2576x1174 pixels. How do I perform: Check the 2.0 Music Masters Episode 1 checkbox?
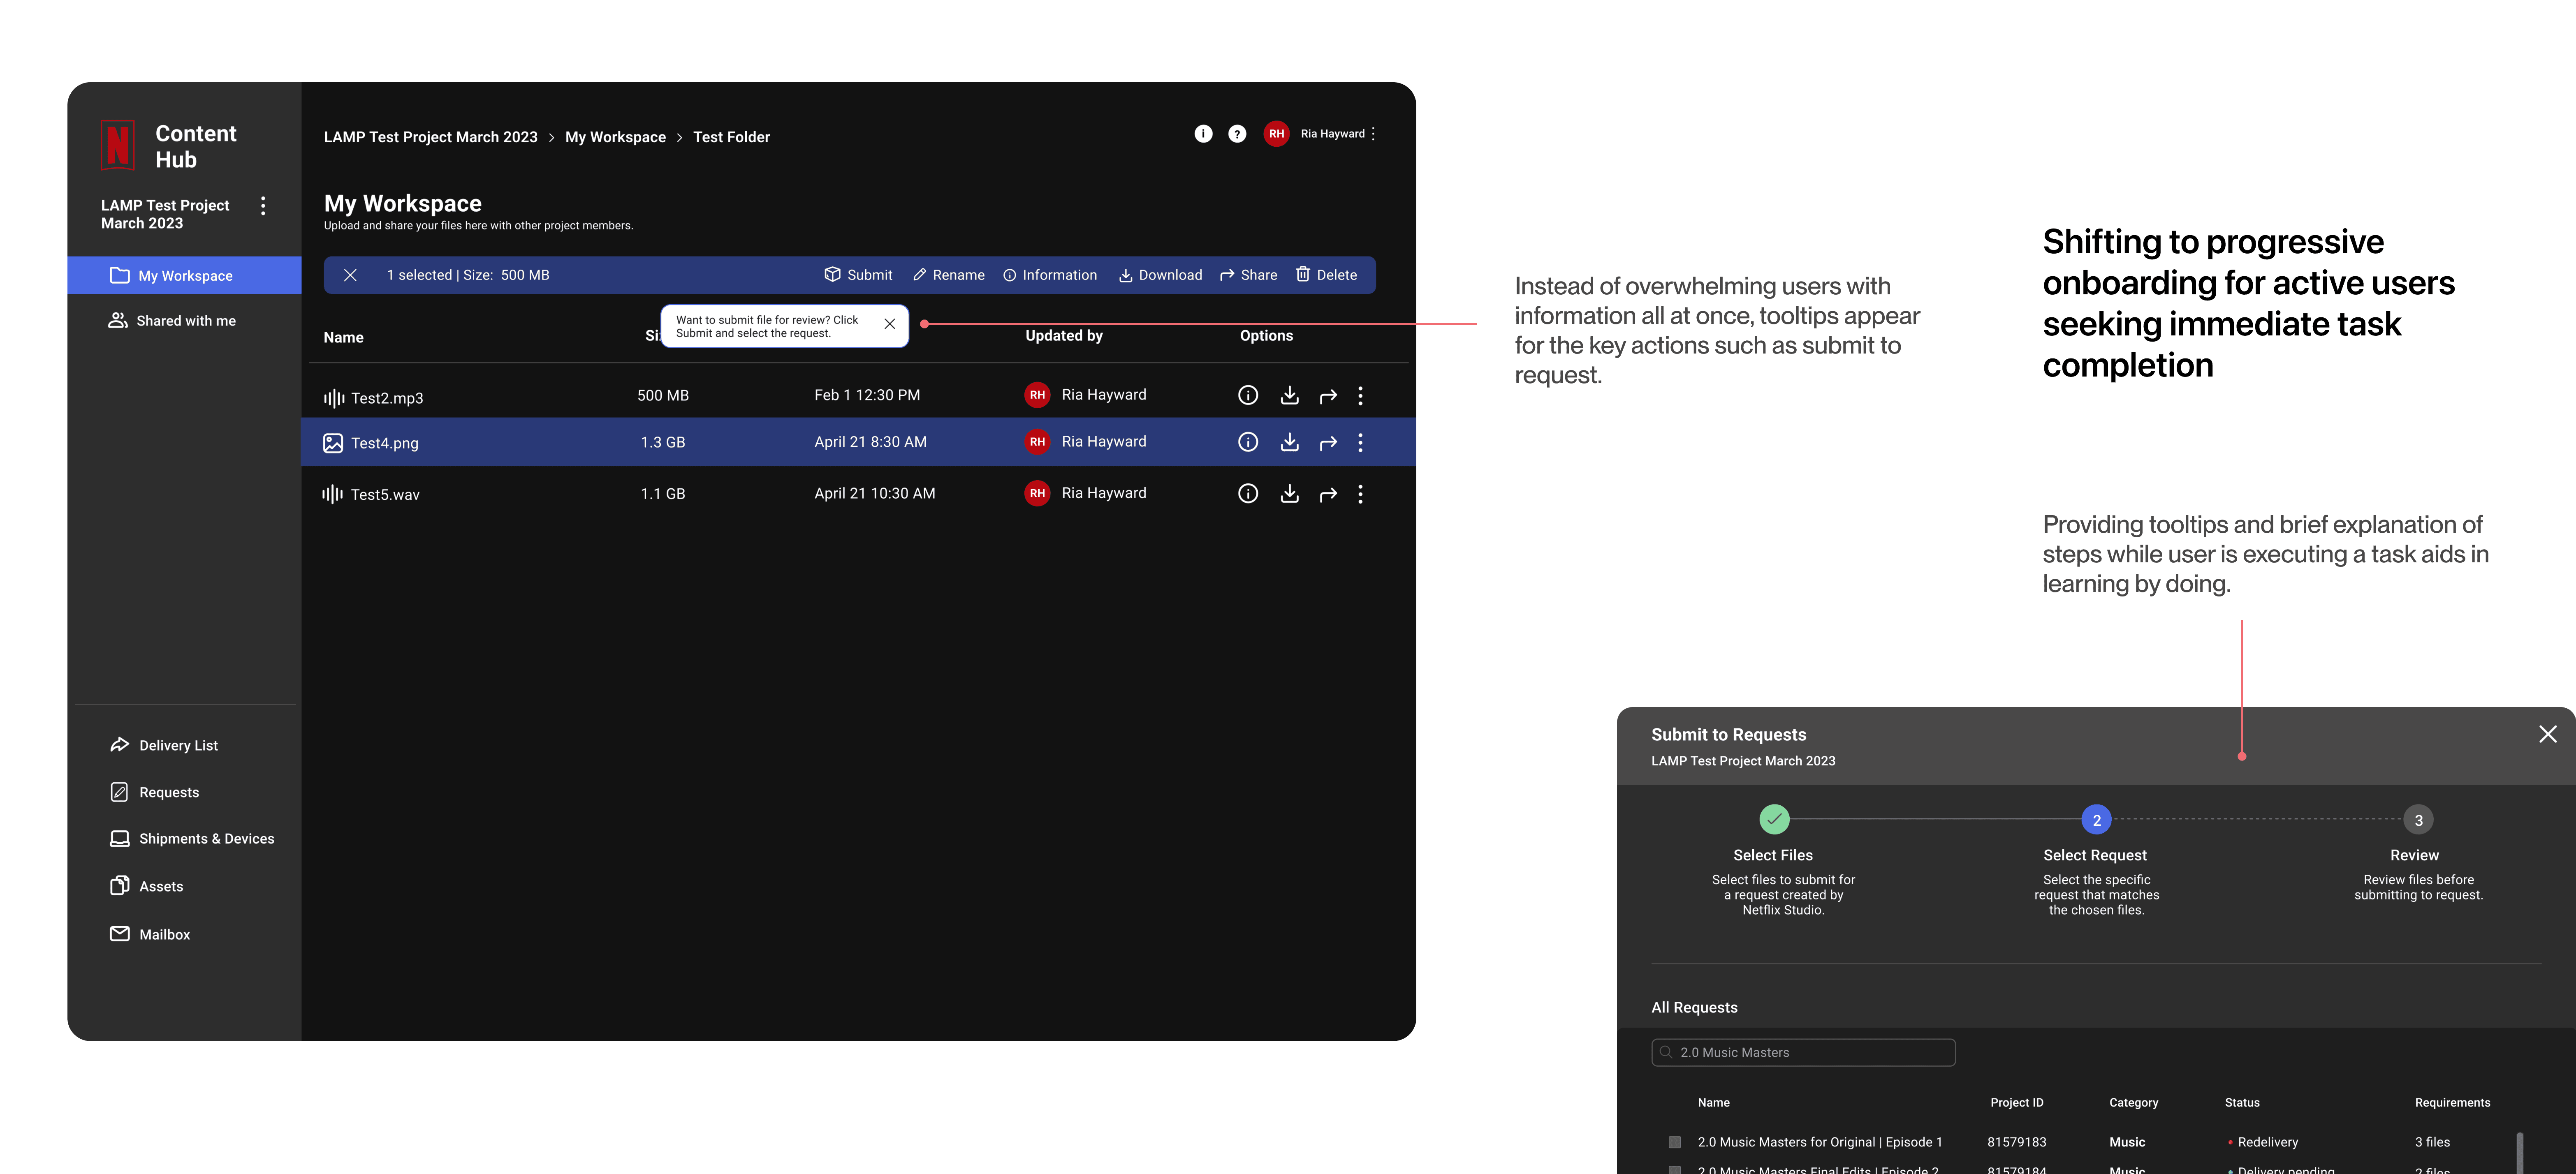pyautogui.click(x=1674, y=1142)
